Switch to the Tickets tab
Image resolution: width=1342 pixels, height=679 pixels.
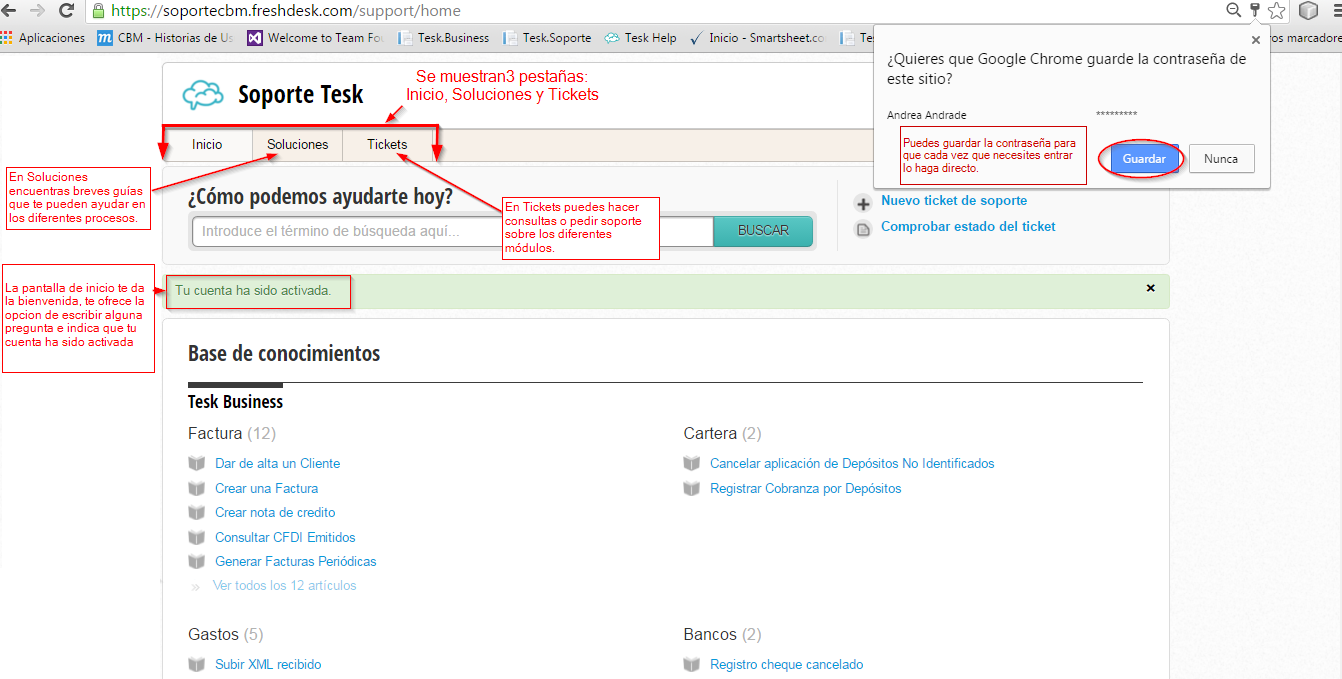(387, 144)
